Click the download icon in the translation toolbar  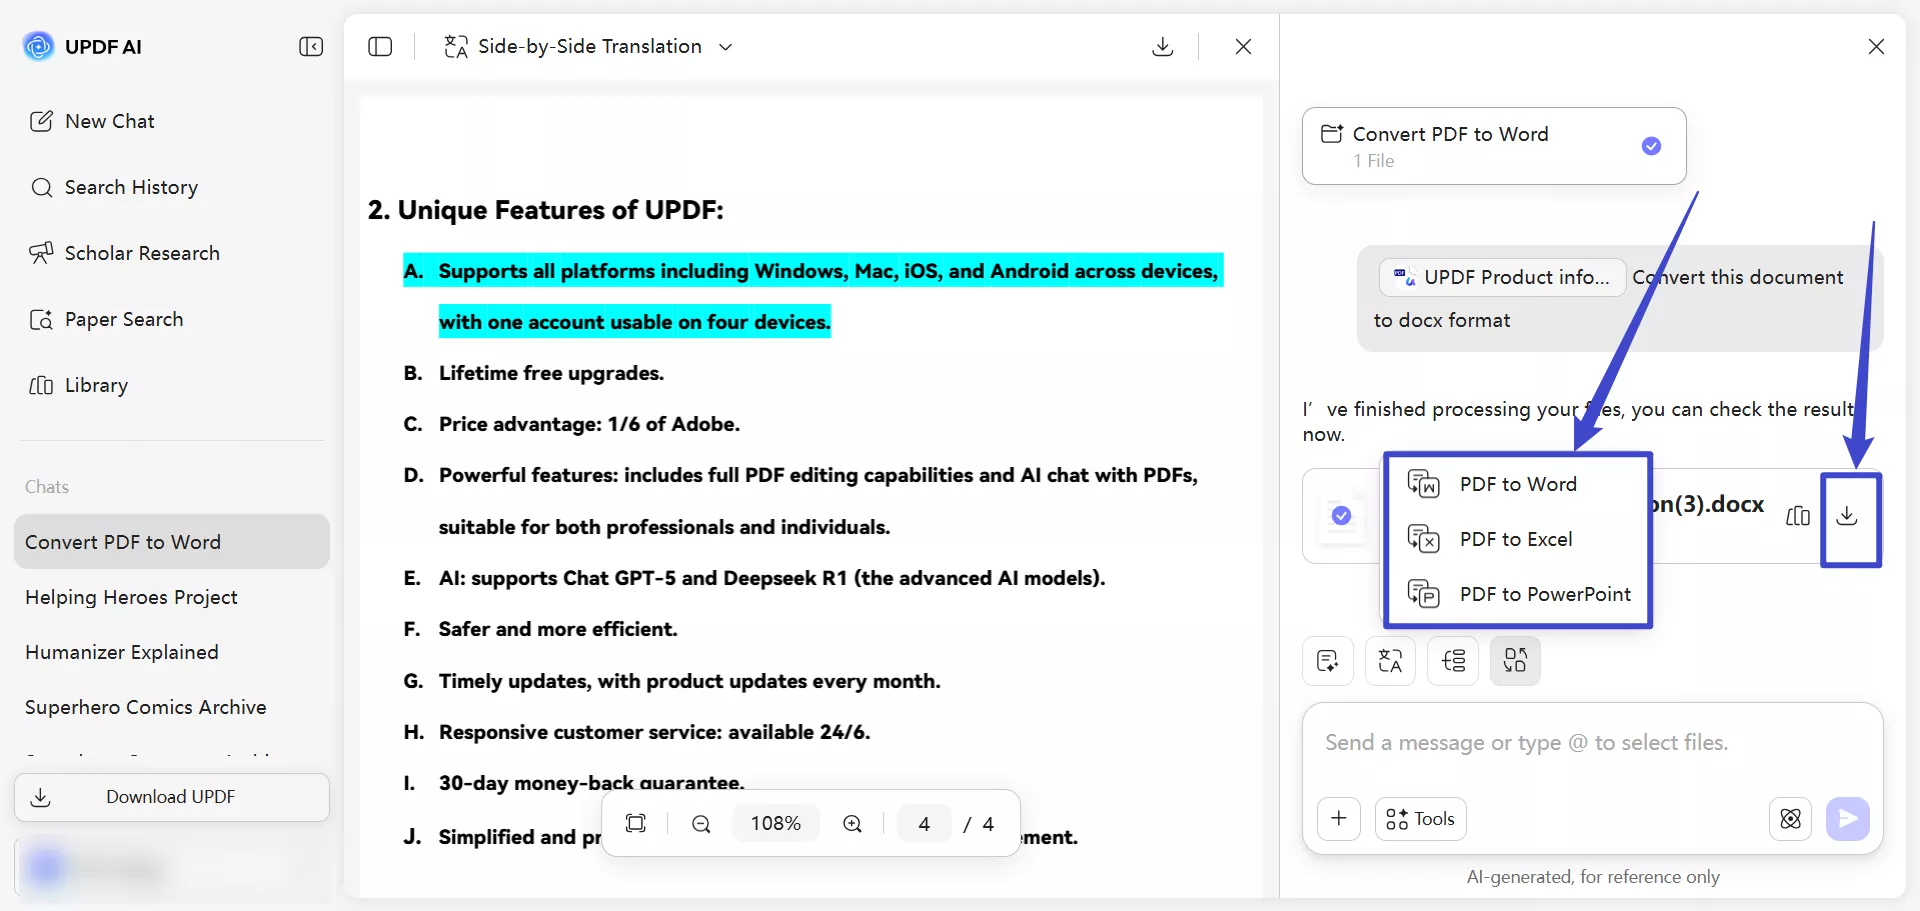click(1161, 46)
